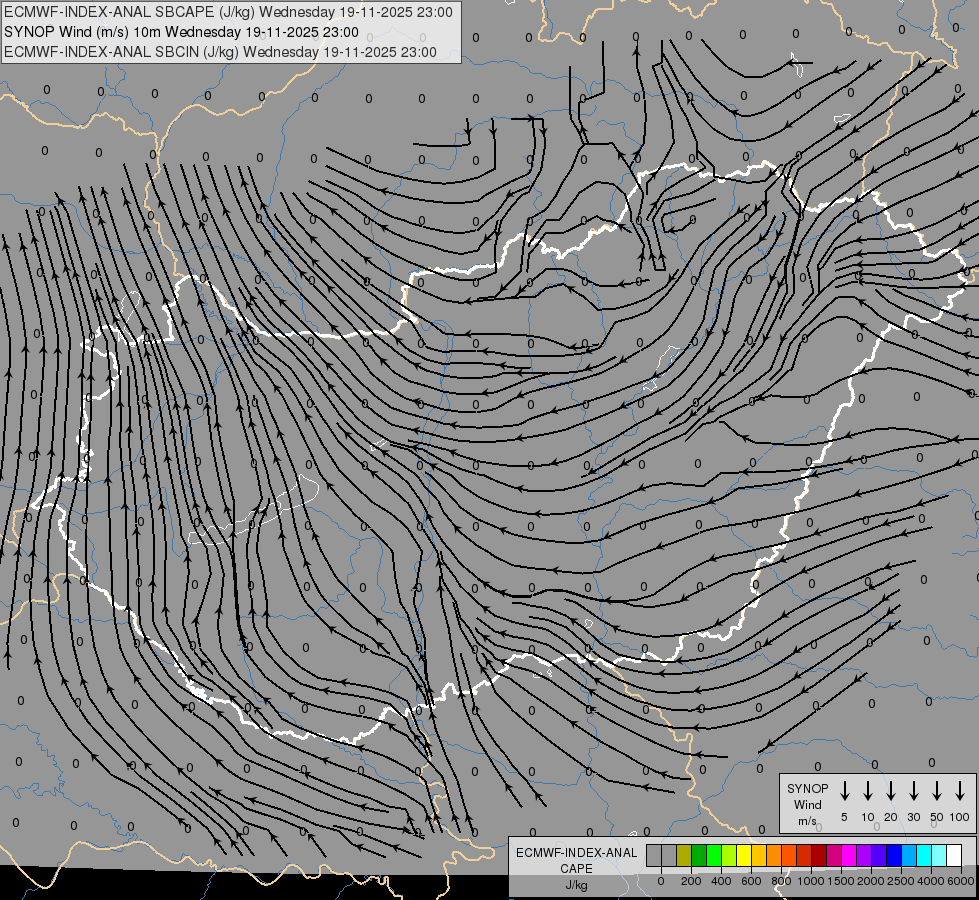Click the 30 m/s wind arrow in legend
Image resolution: width=979 pixels, height=900 pixels.
click(x=913, y=791)
